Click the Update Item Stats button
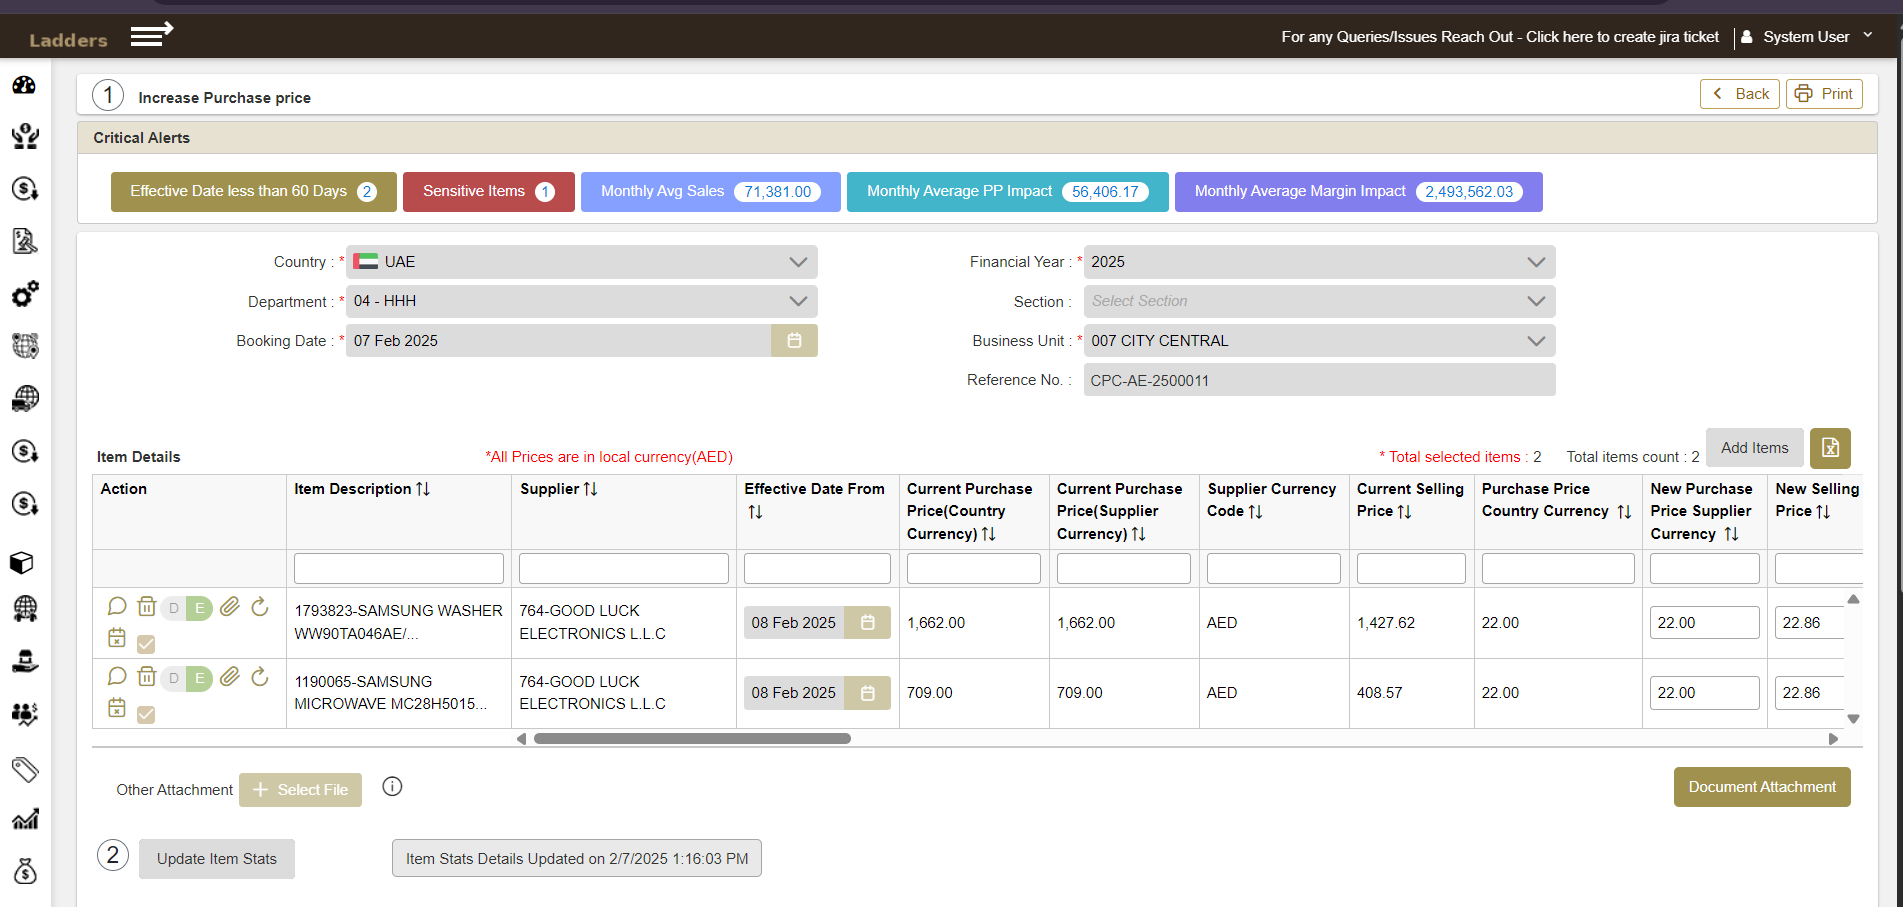This screenshot has width=1903, height=907. (217, 859)
